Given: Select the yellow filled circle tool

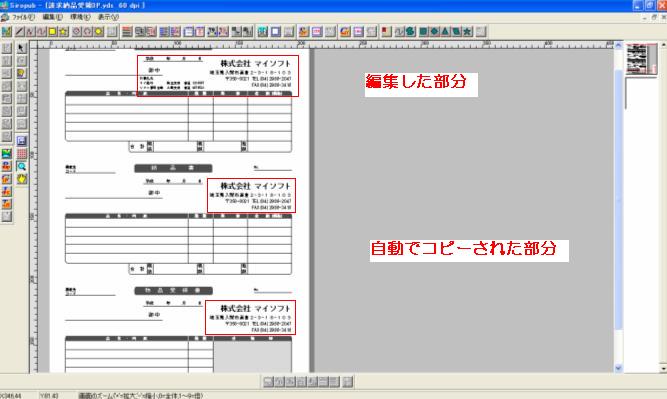Looking at the screenshot, I should 99,31.
